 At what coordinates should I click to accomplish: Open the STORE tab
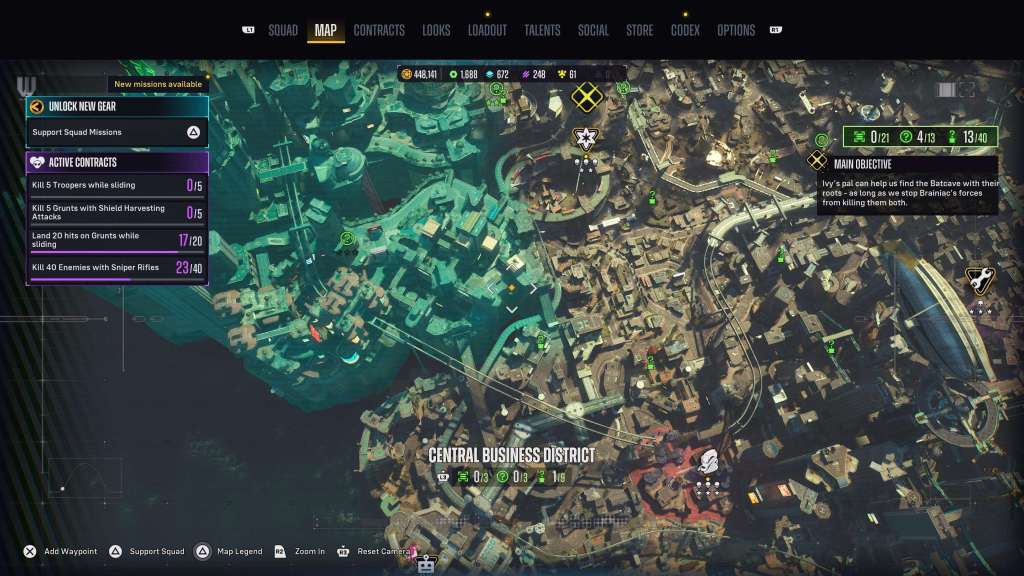639,30
